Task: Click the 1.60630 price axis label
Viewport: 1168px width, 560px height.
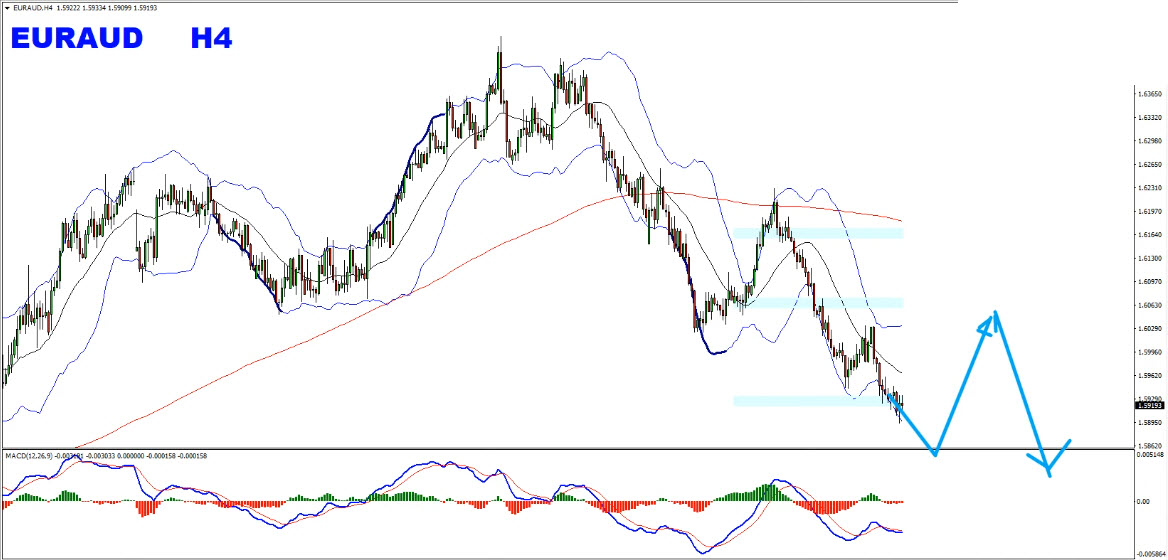Action: click(1150, 305)
